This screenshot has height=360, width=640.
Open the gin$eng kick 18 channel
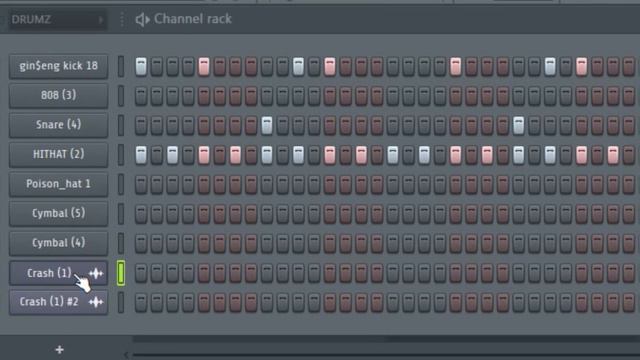[58, 66]
